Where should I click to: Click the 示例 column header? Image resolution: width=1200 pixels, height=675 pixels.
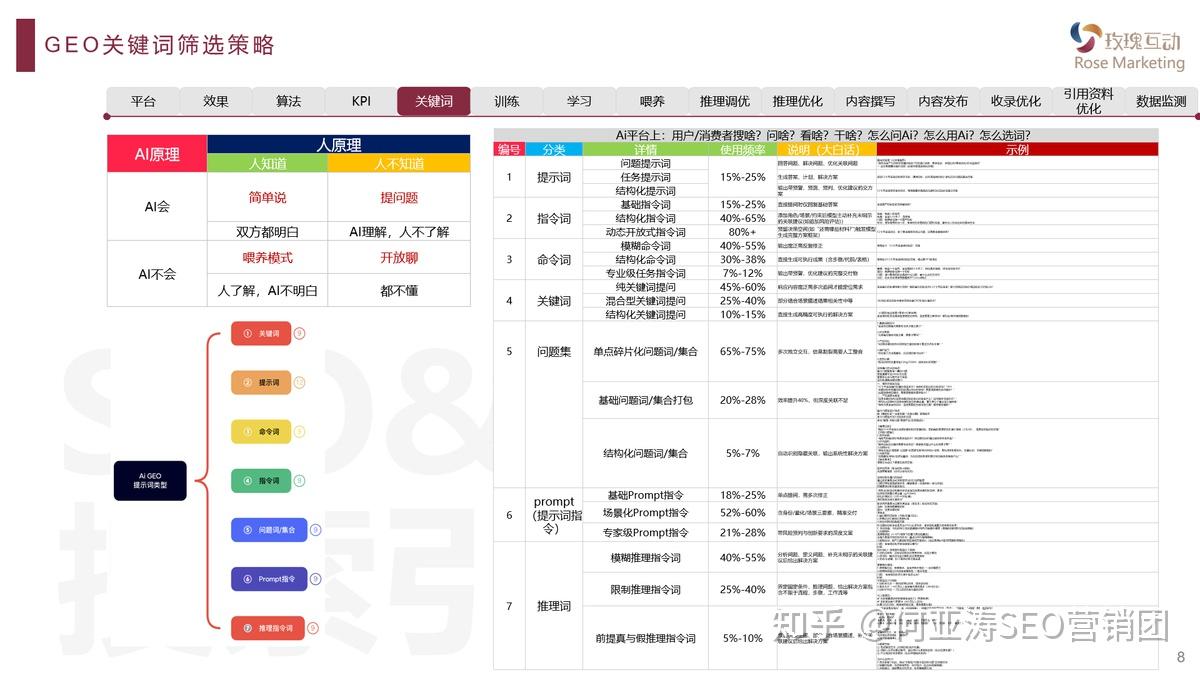1016,149
